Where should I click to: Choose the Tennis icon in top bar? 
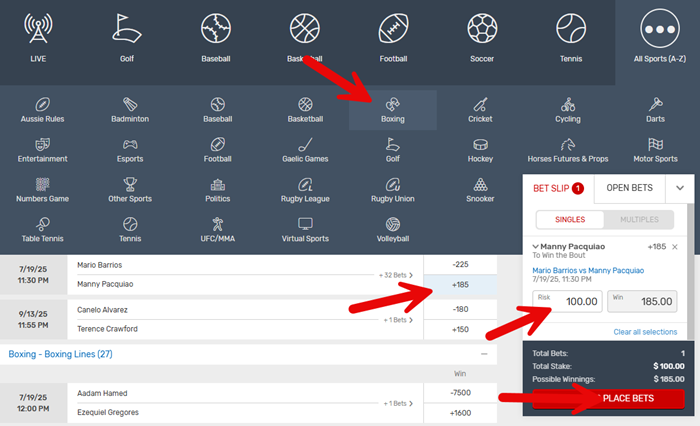[x=572, y=31]
